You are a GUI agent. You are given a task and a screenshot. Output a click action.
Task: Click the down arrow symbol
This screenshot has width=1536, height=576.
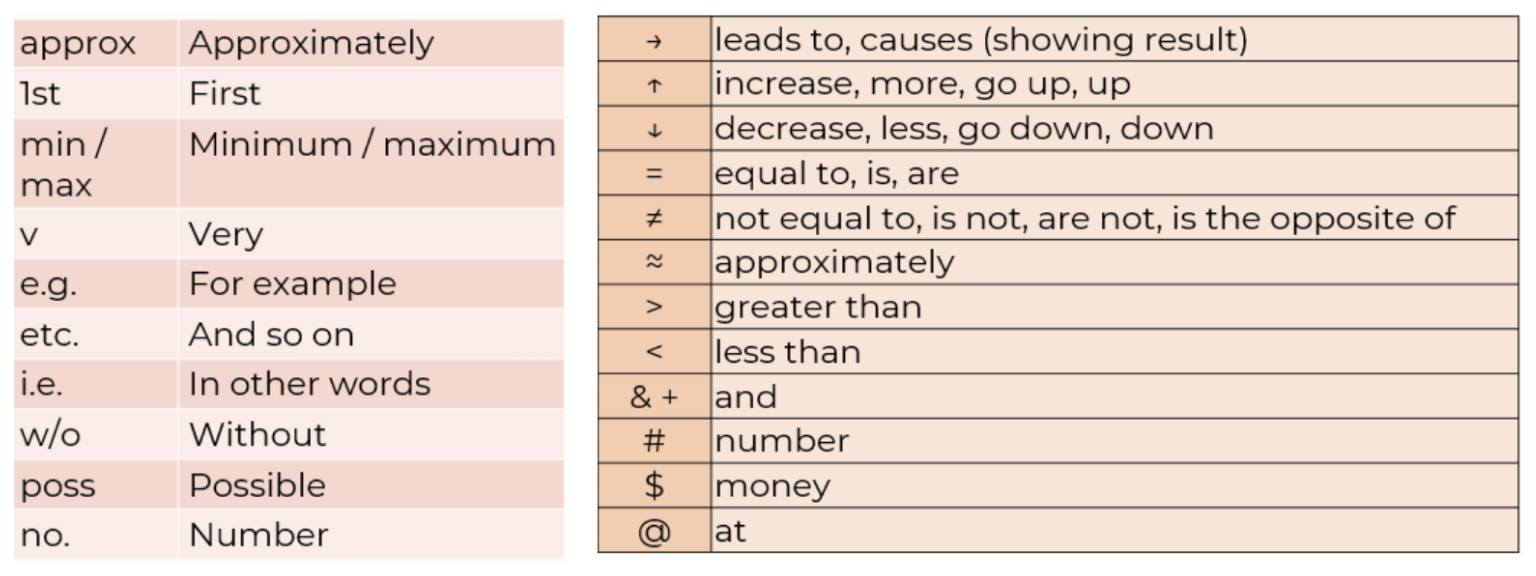click(x=654, y=130)
